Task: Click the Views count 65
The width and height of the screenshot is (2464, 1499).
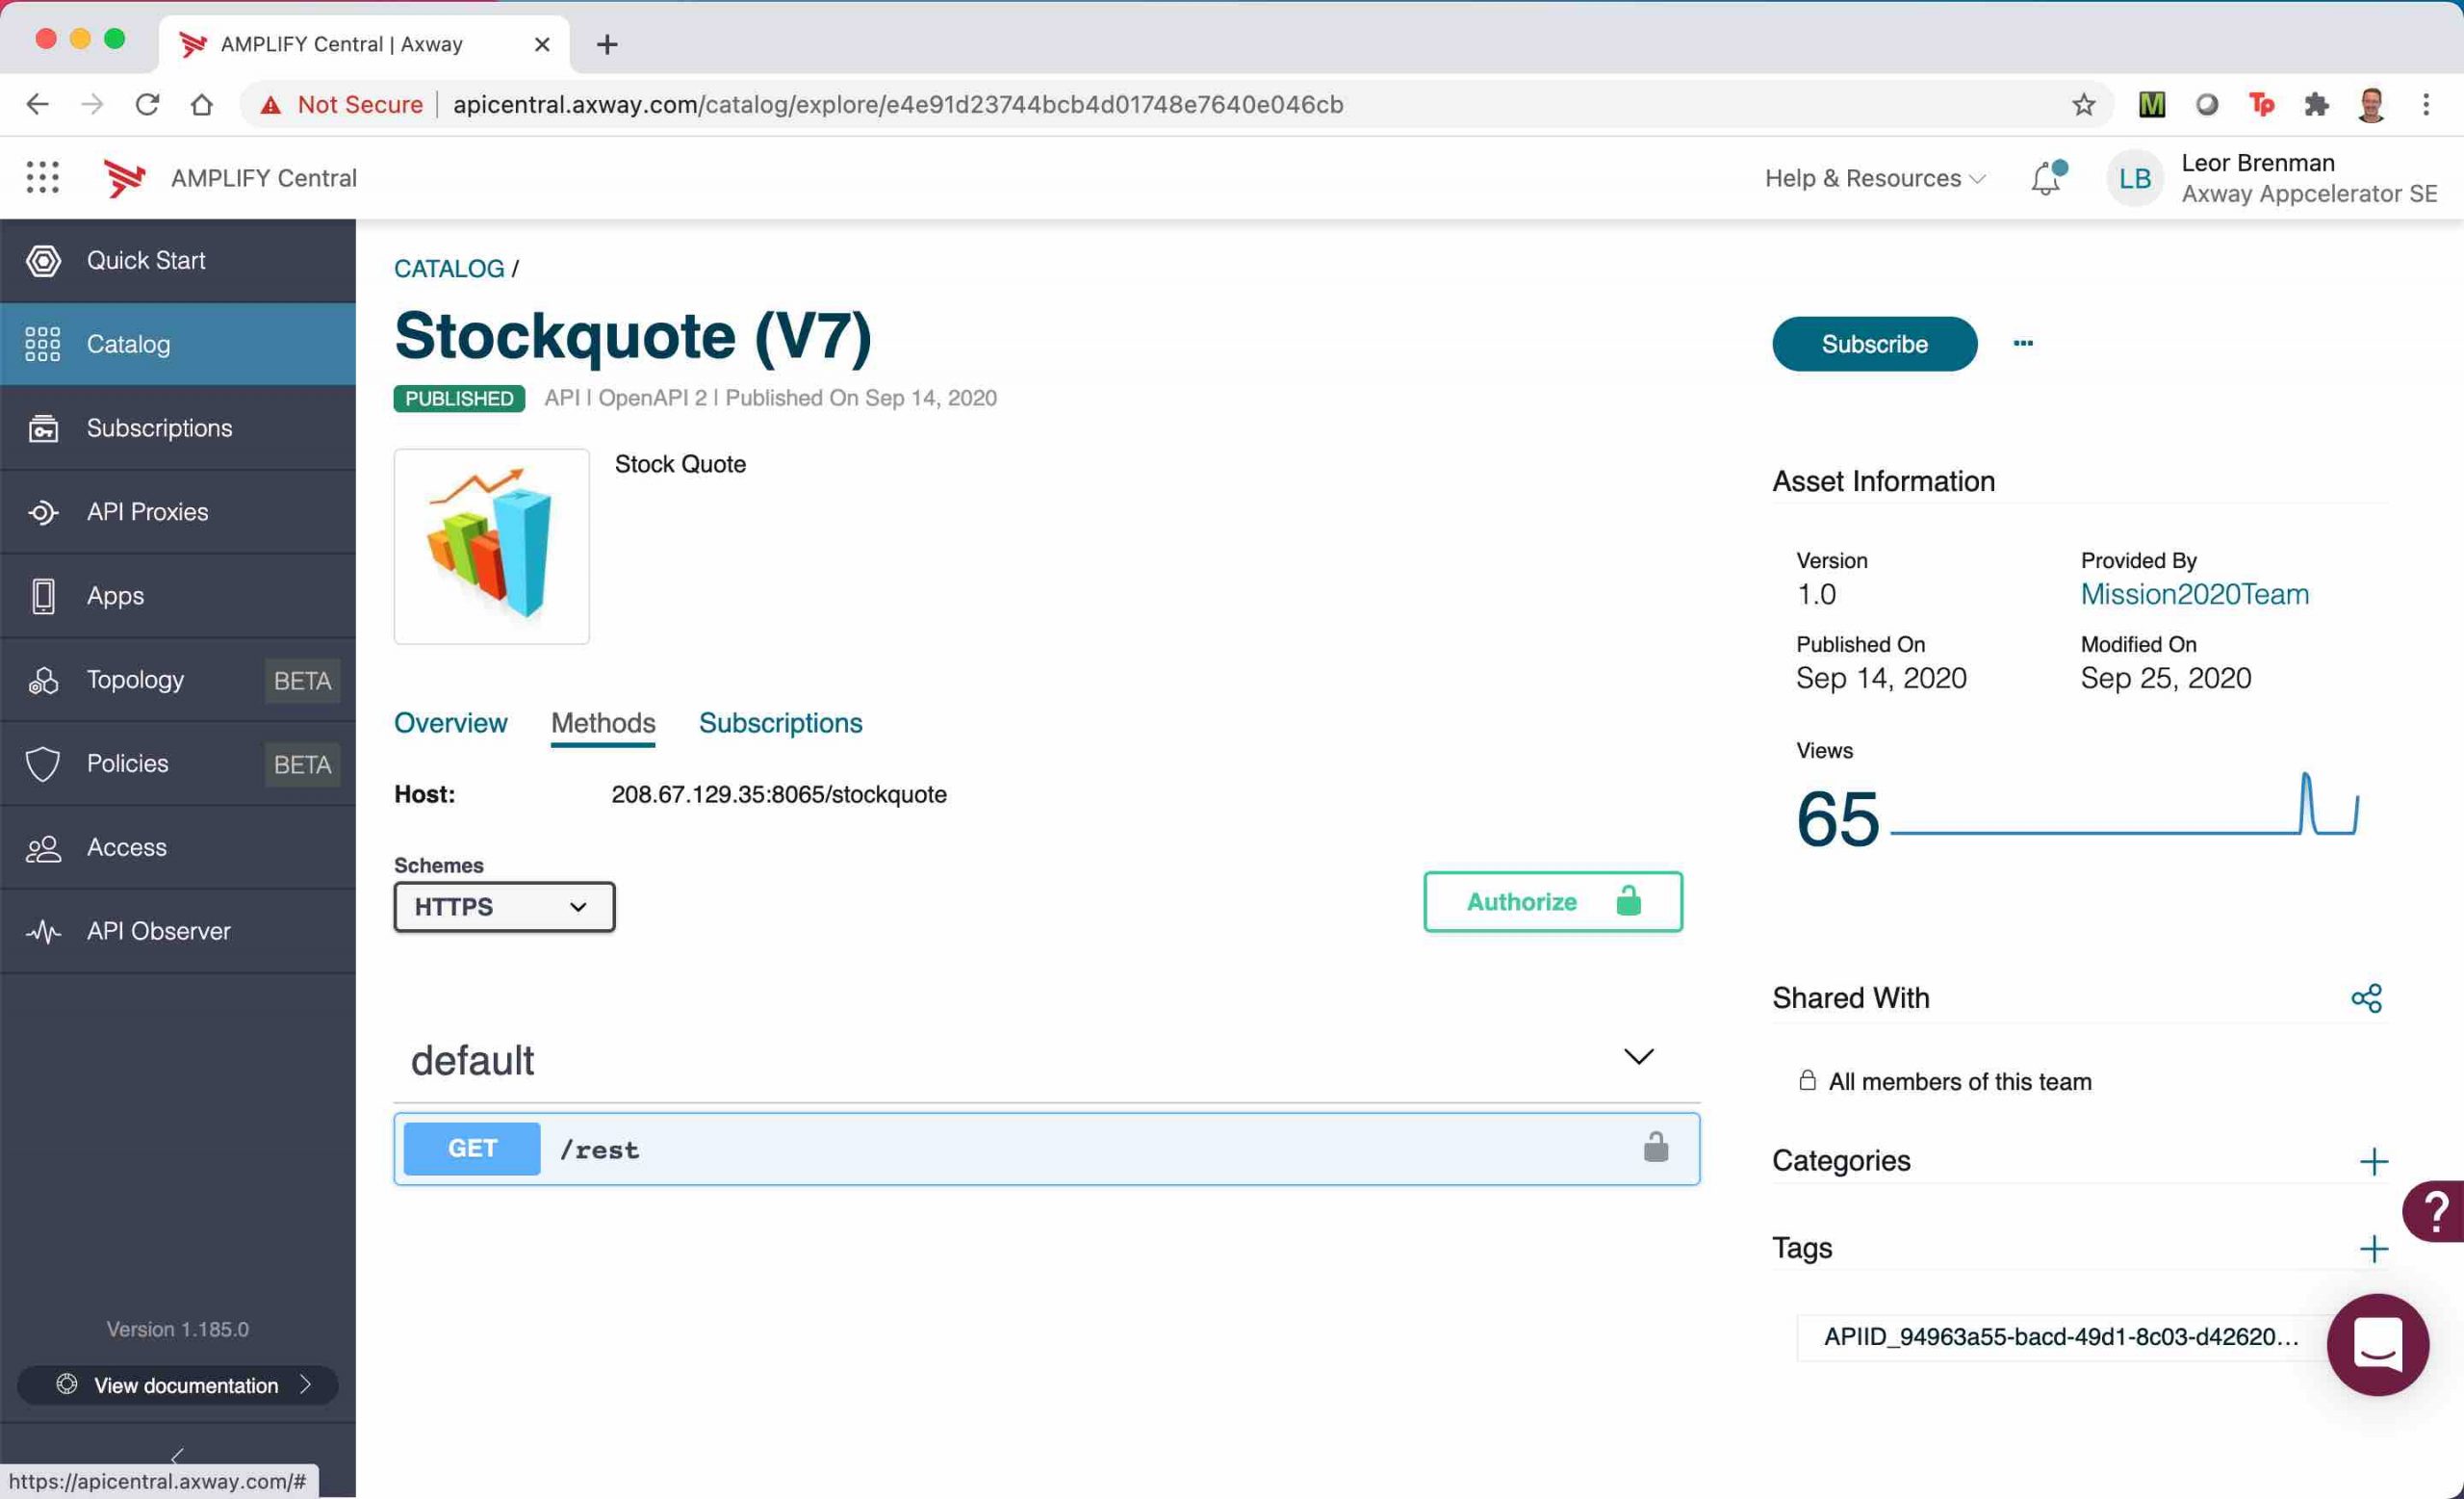Action: point(1837,819)
